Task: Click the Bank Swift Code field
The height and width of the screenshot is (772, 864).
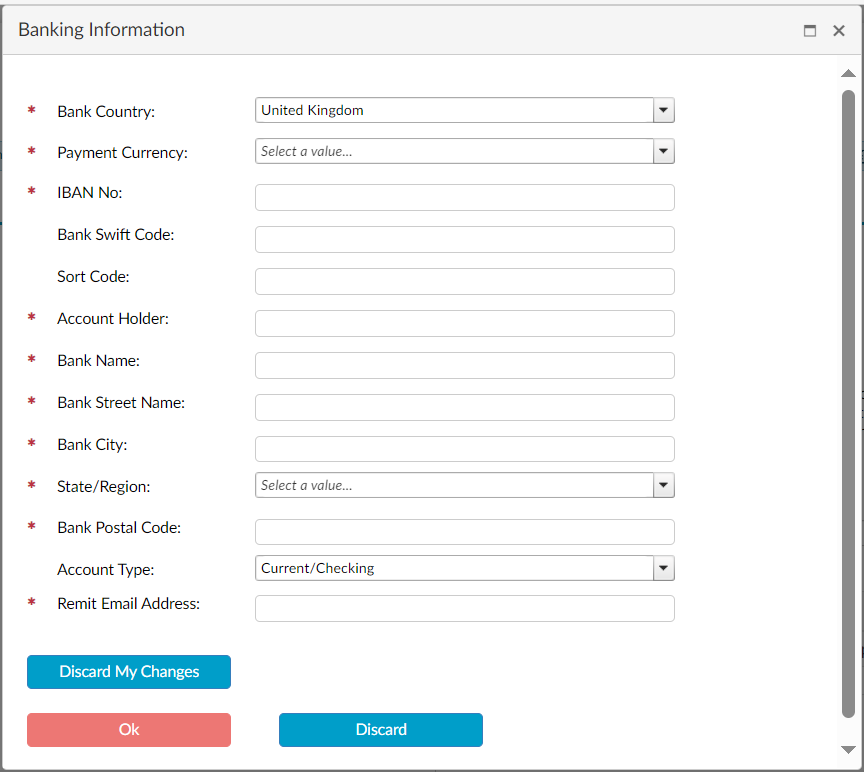Action: tap(464, 239)
